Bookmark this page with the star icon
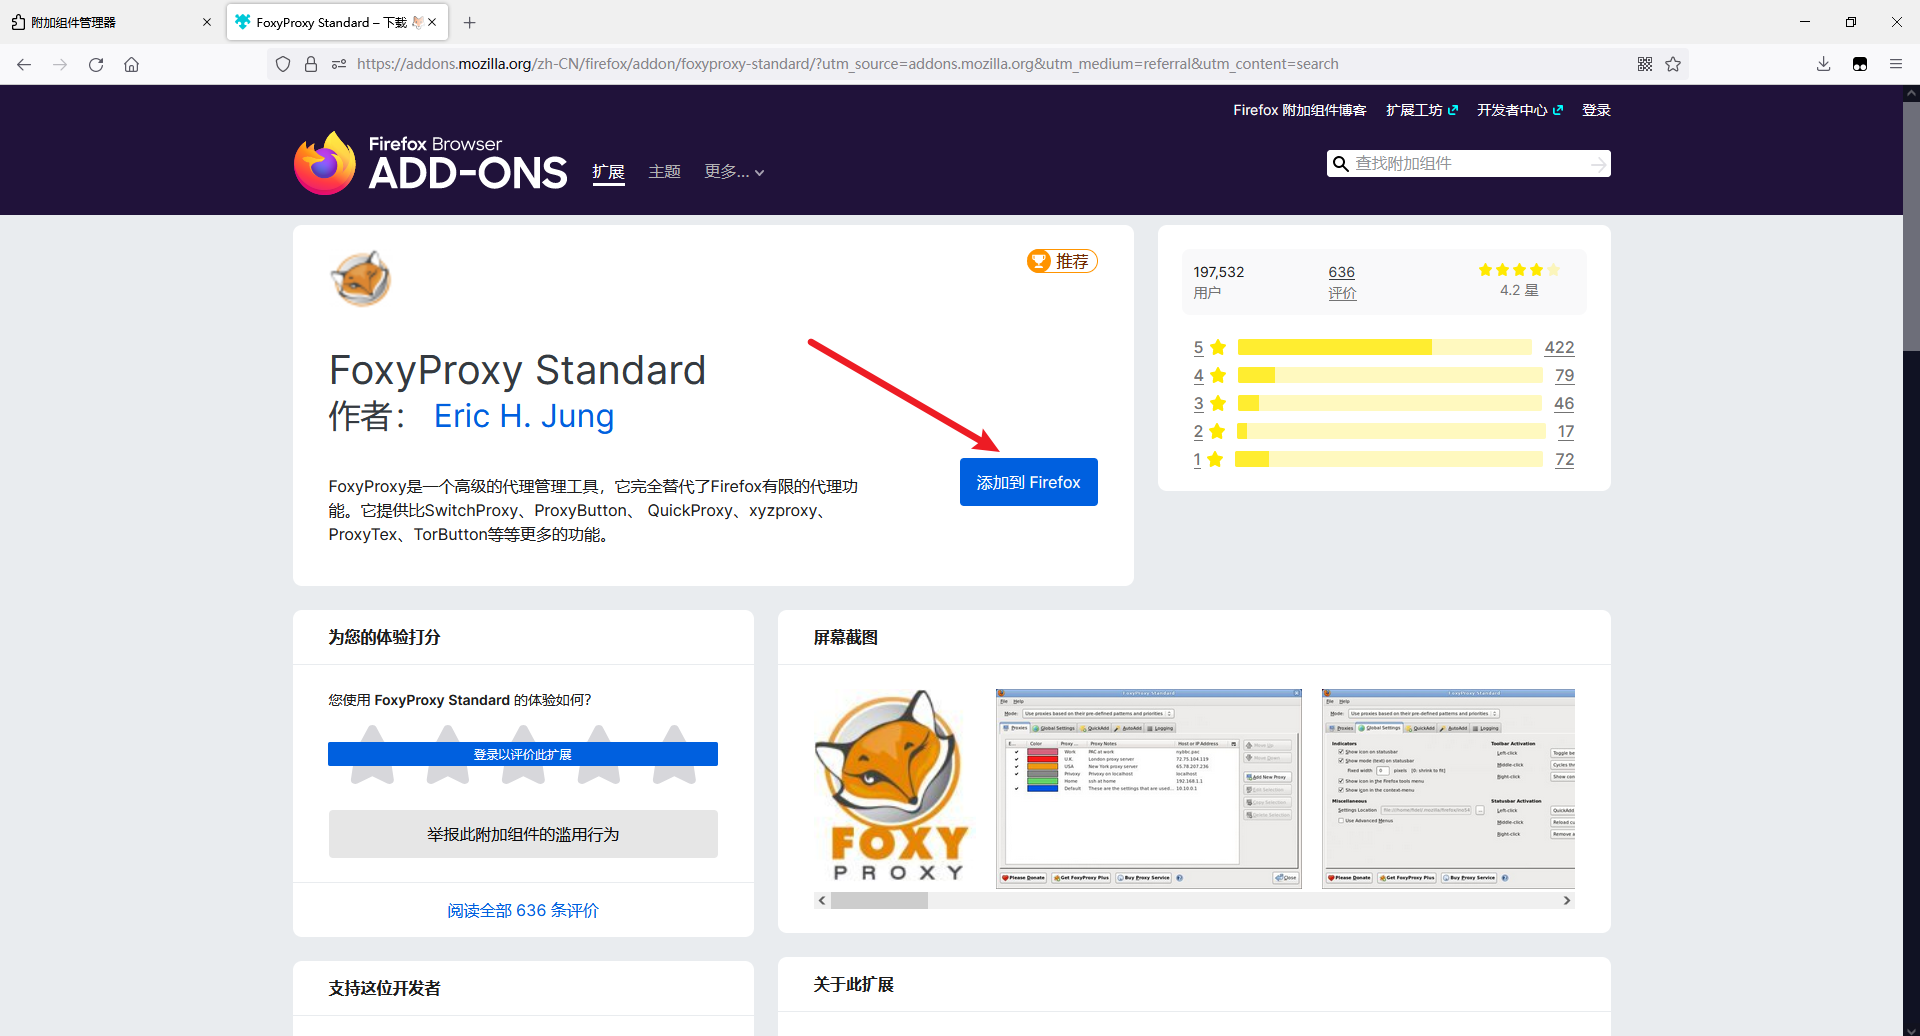Viewport: 1920px width, 1036px height. (x=1673, y=64)
